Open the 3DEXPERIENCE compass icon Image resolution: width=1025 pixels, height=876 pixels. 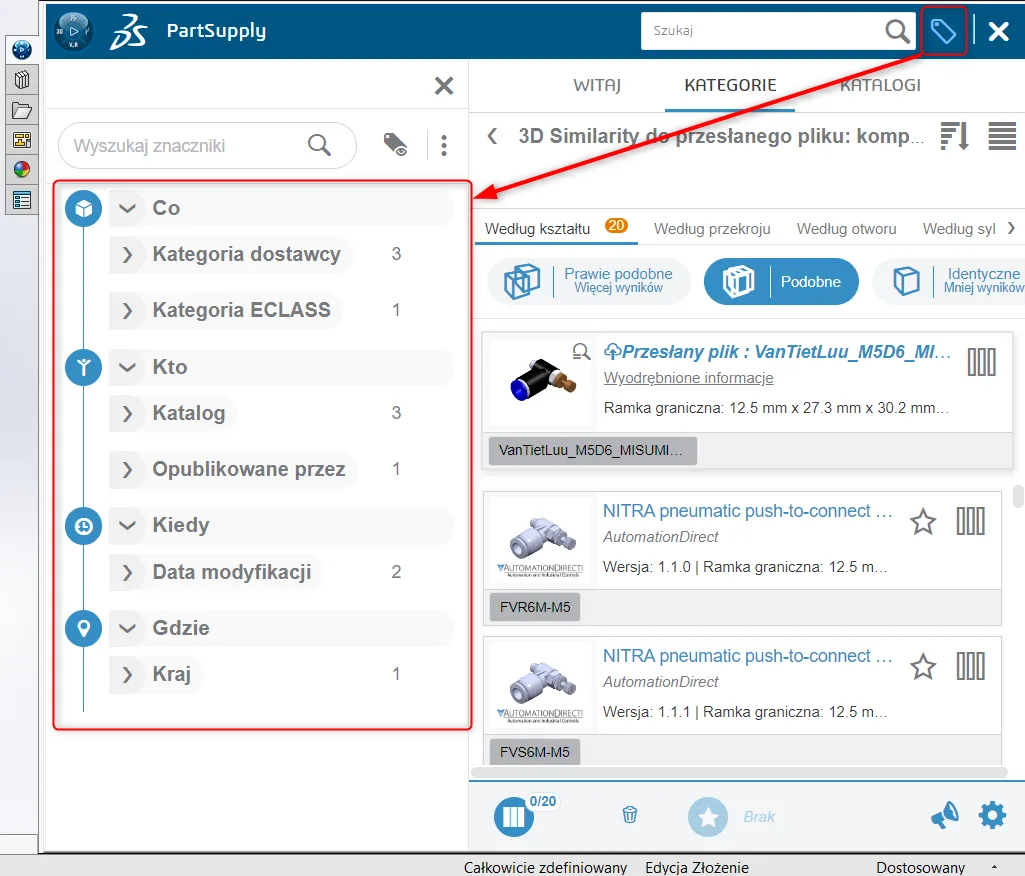(x=73, y=31)
